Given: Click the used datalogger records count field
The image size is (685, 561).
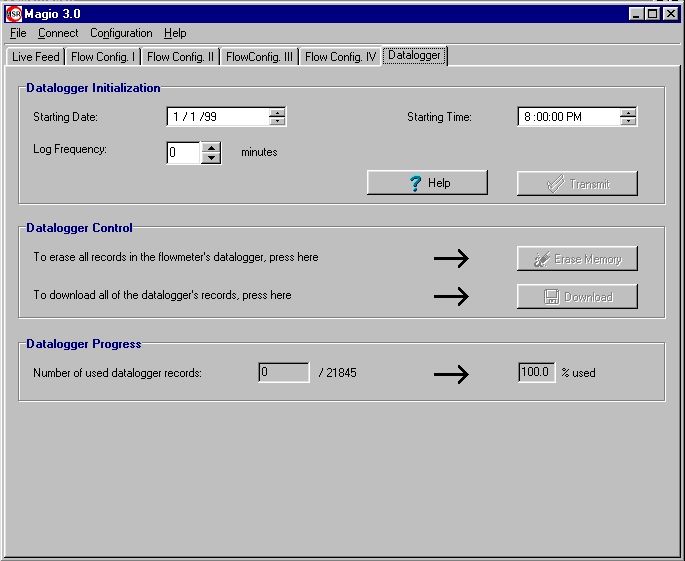Looking at the screenshot, I should 284,372.
